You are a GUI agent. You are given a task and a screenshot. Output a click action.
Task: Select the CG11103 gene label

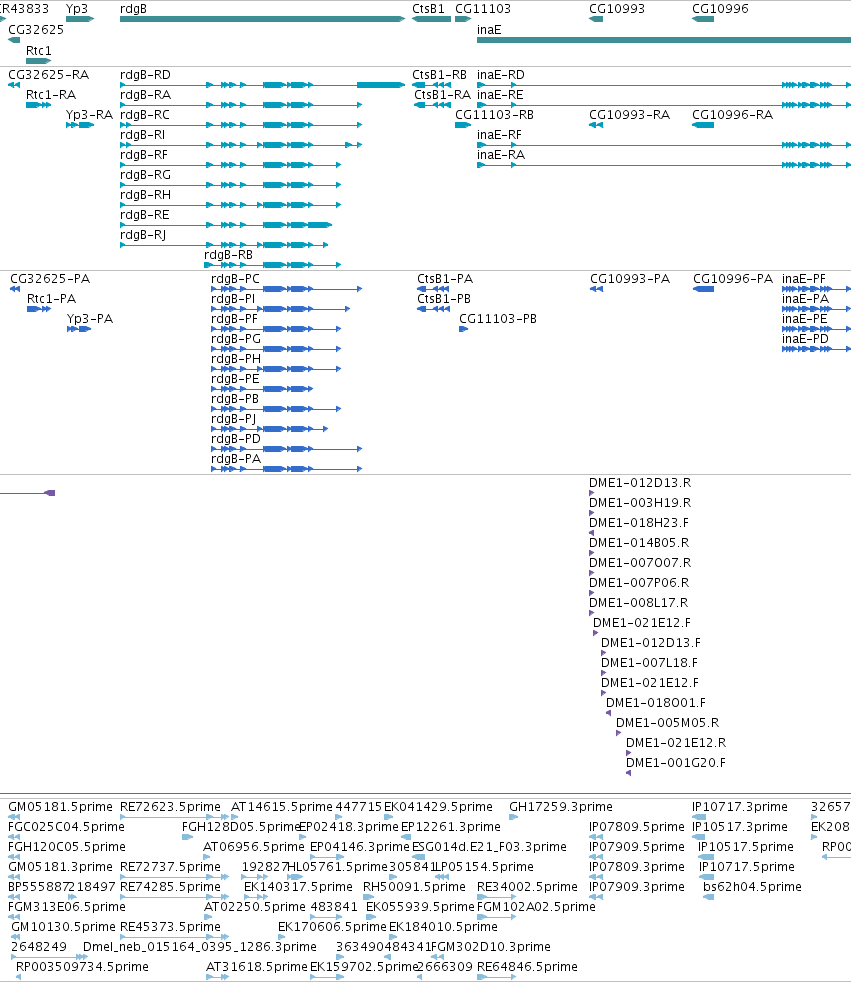[x=483, y=9]
